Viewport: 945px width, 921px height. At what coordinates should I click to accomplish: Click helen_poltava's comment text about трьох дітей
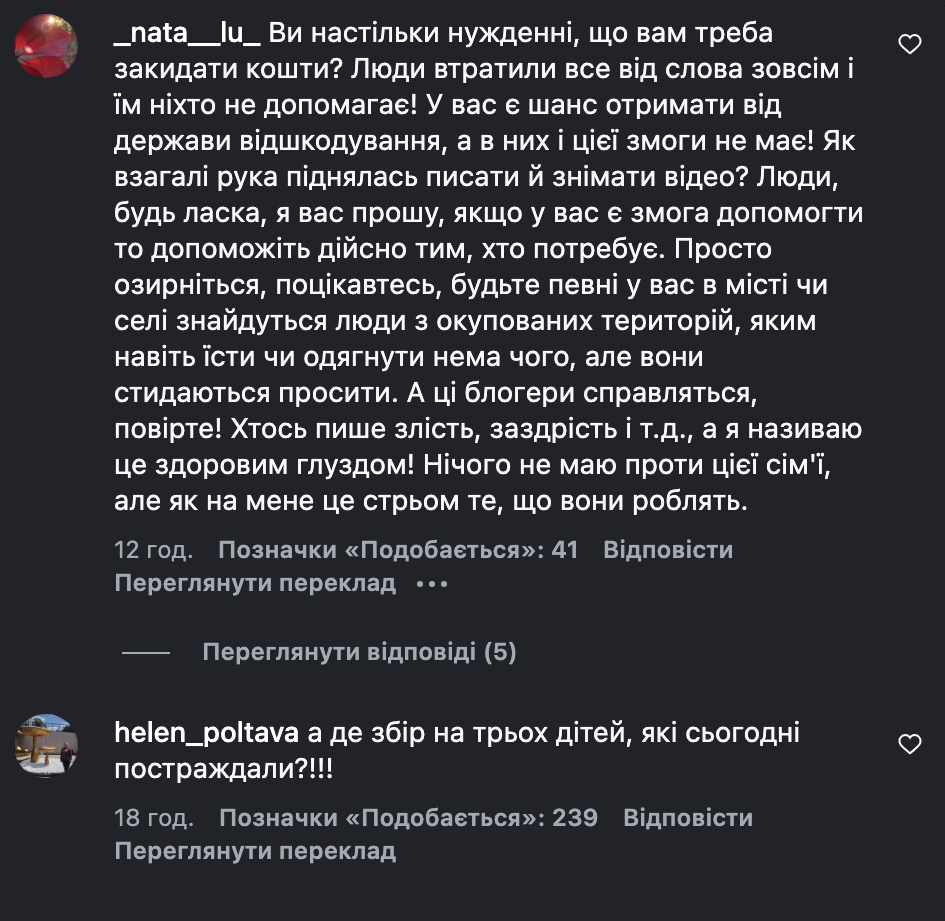click(550, 734)
